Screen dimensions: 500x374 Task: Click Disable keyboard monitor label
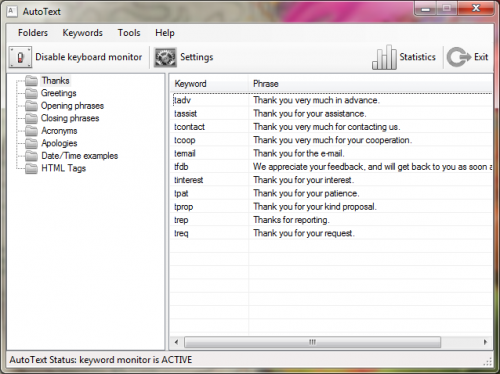click(x=89, y=57)
